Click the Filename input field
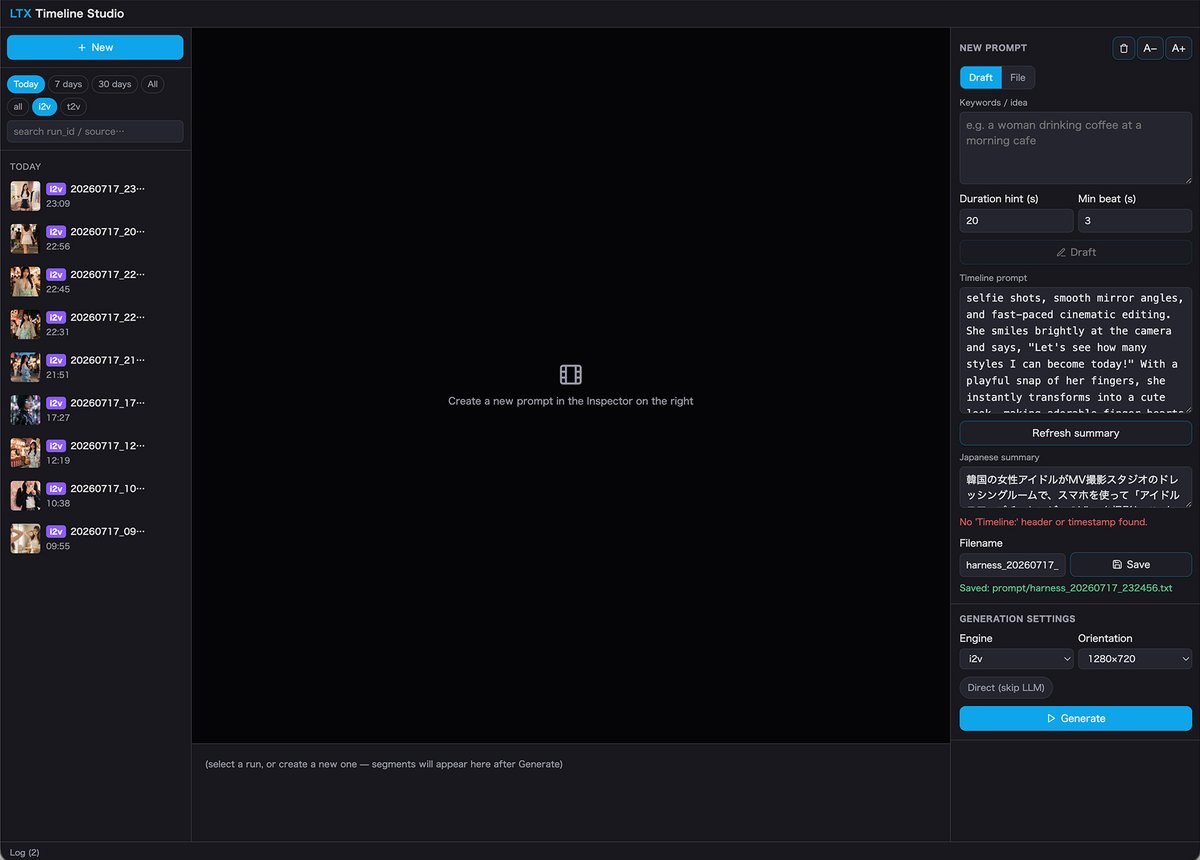This screenshot has width=1200, height=860. [x=1013, y=565]
